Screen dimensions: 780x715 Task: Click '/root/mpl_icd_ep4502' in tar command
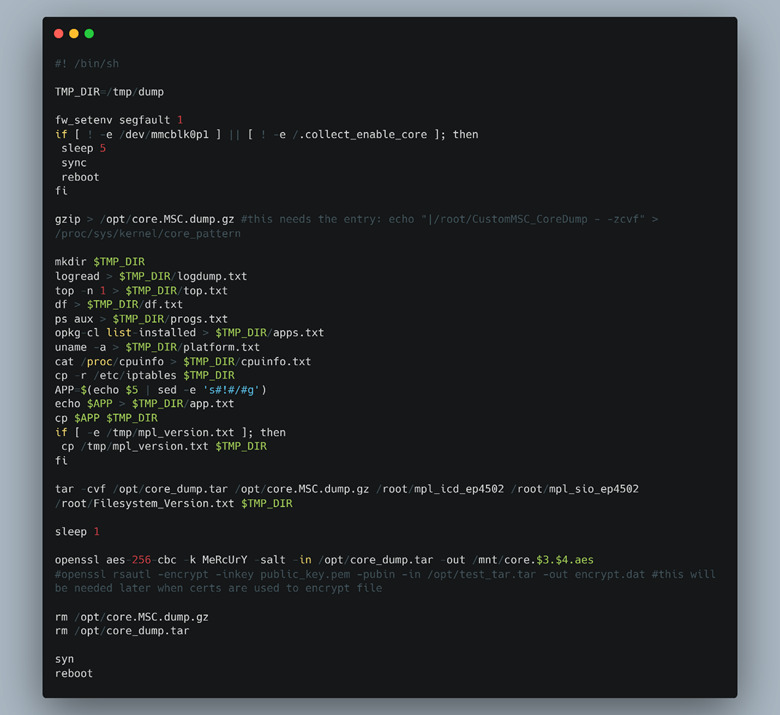[x=440, y=489]
